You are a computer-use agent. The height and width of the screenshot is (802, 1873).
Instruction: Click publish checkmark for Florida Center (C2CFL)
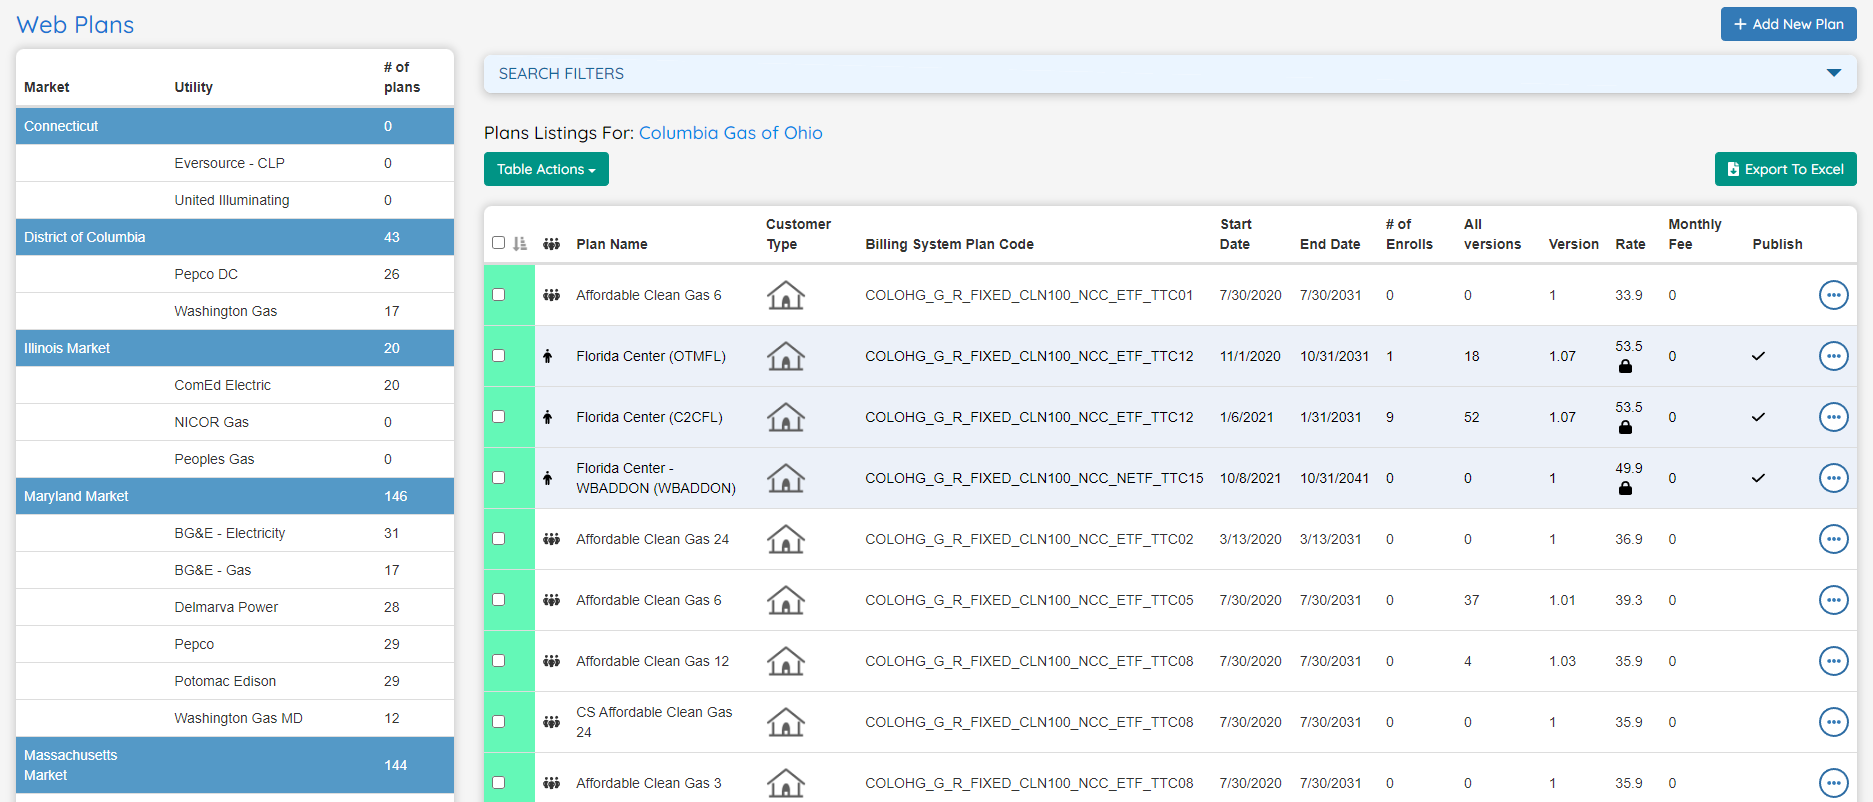click(1758, 417)
